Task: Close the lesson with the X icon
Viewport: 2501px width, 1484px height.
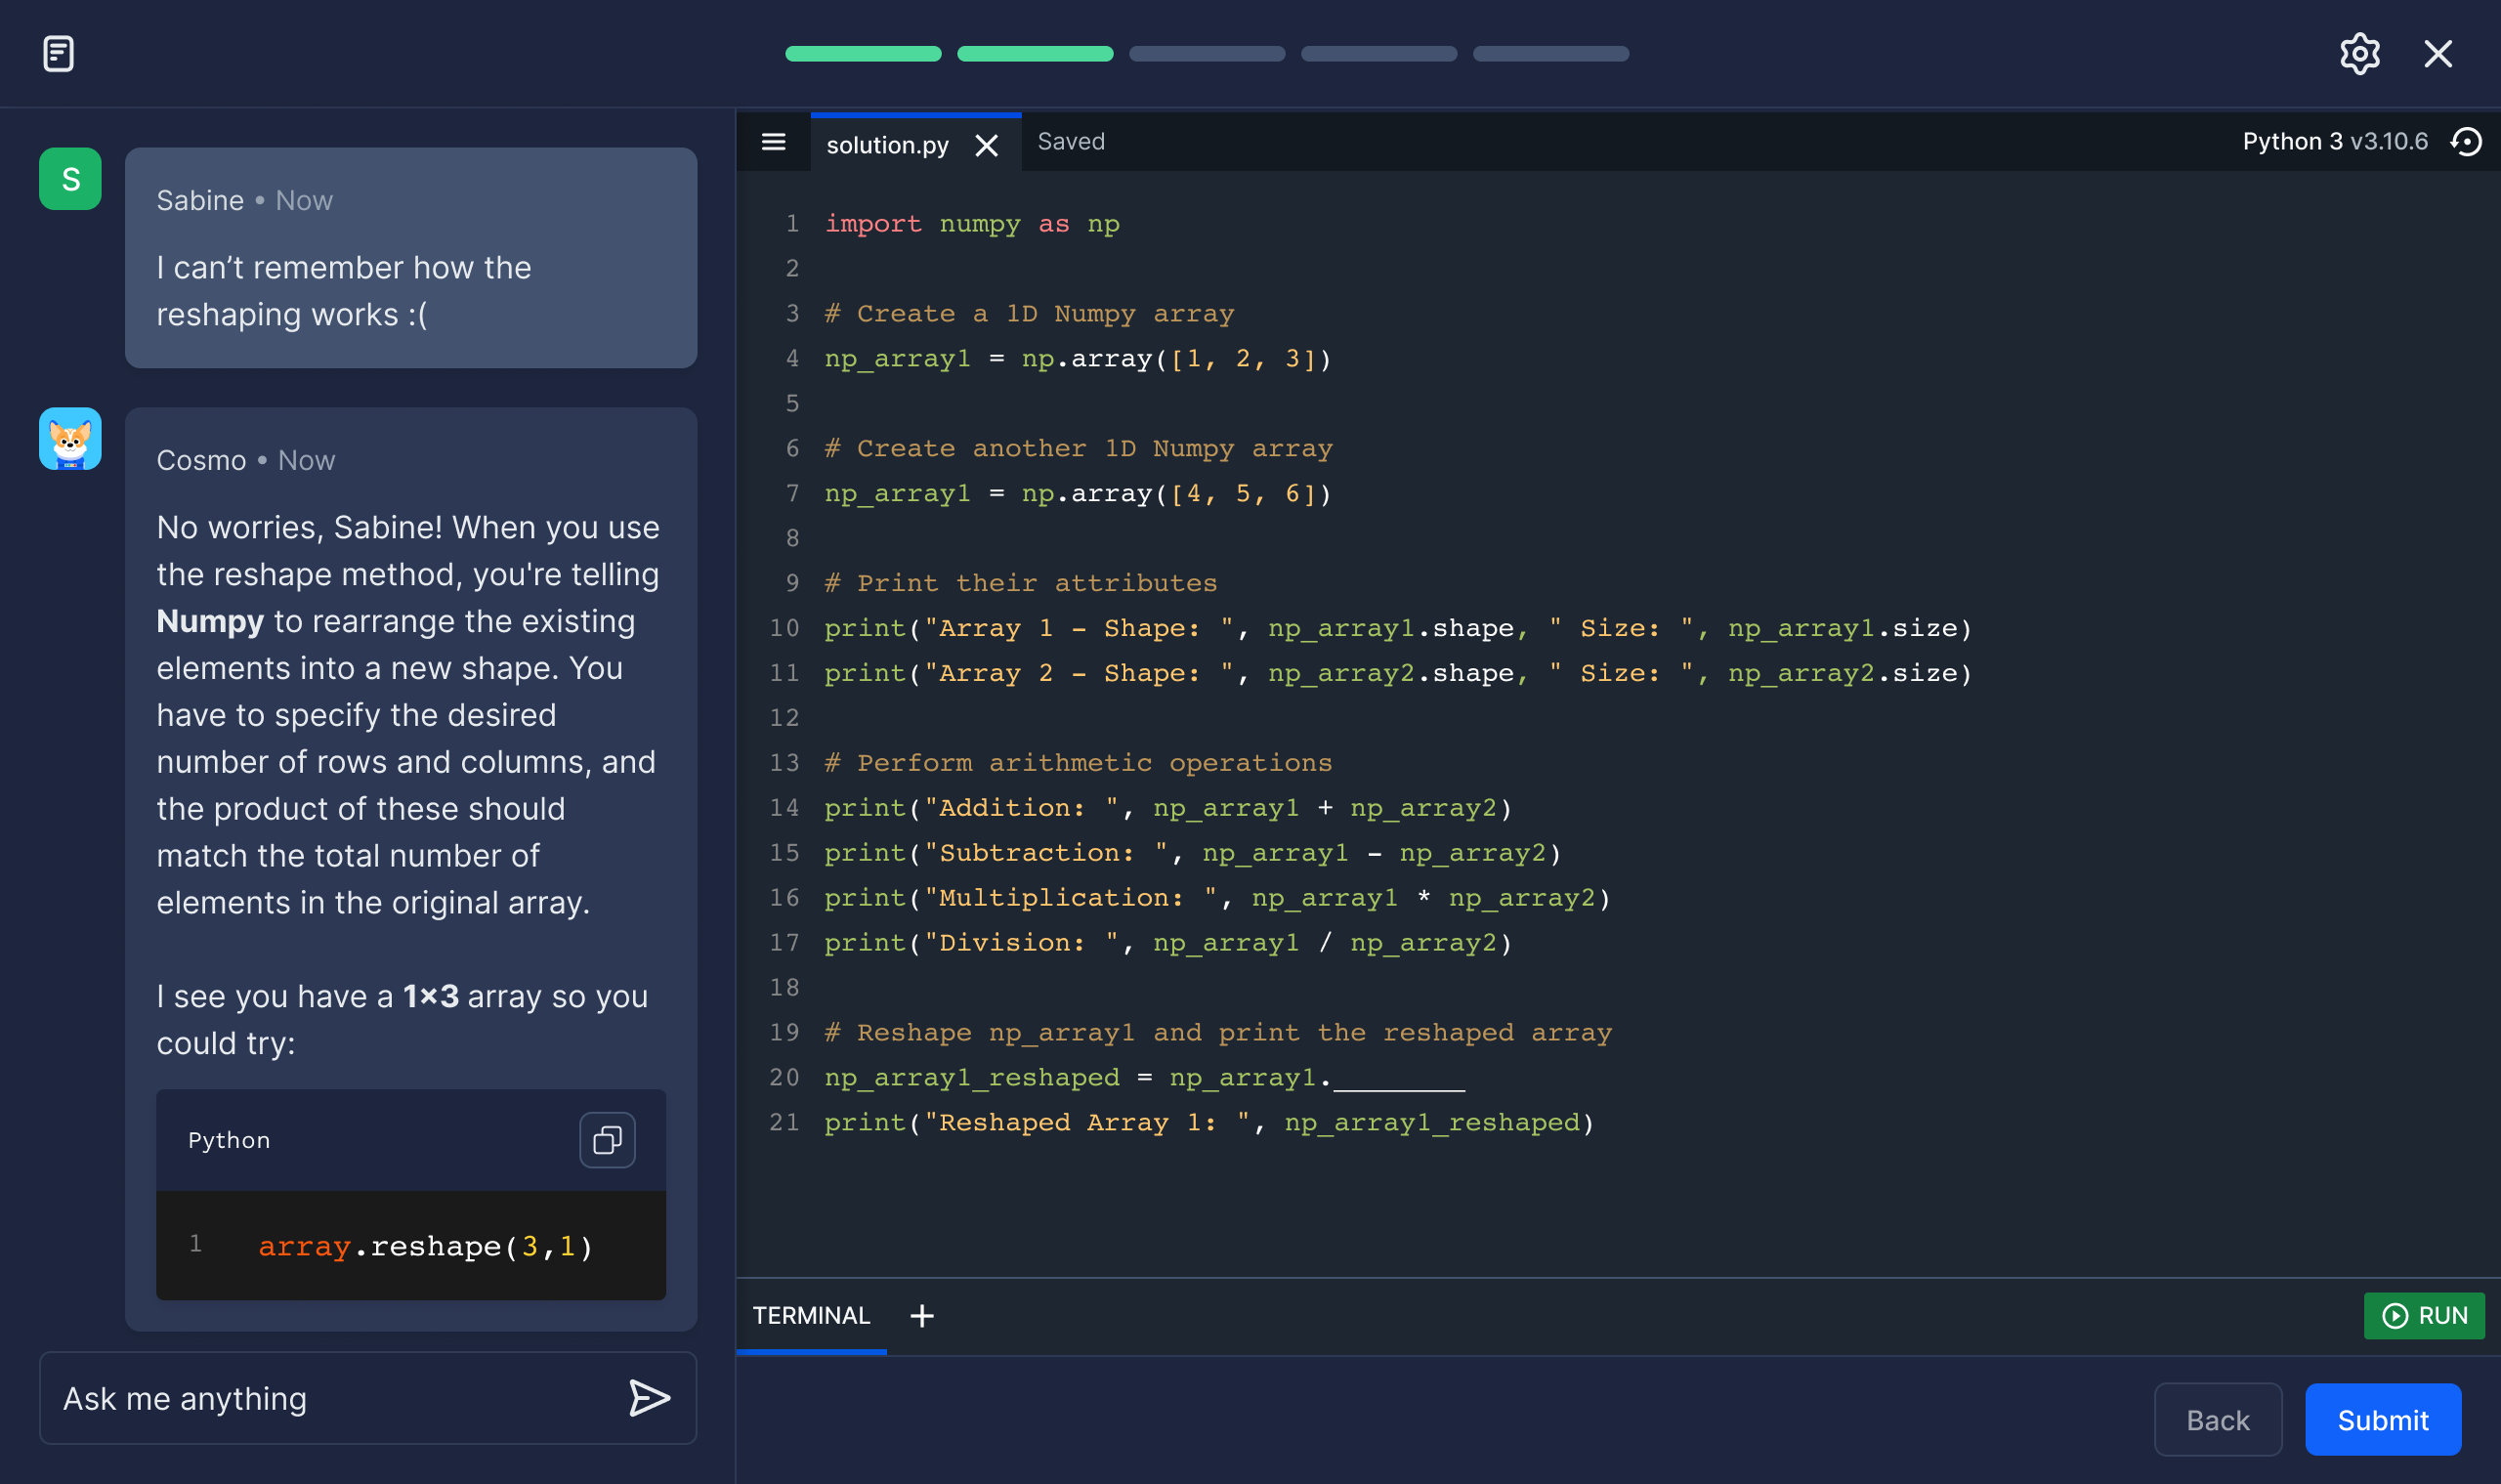Action: (x=2438, y=54)
